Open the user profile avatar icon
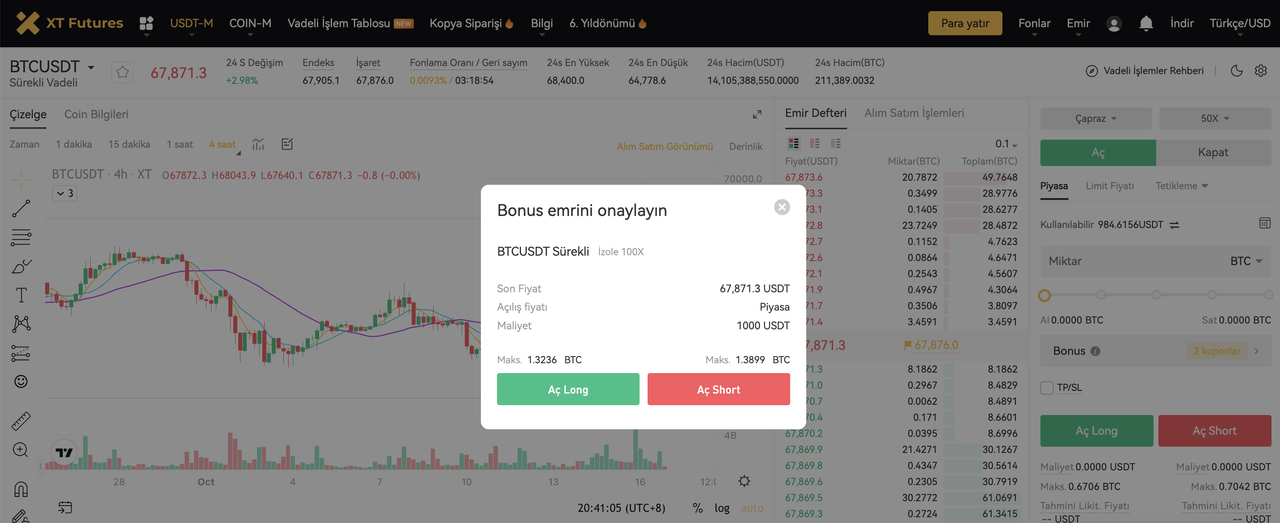The height and width of the screenshot is (523, 1280). point(1114,23)
